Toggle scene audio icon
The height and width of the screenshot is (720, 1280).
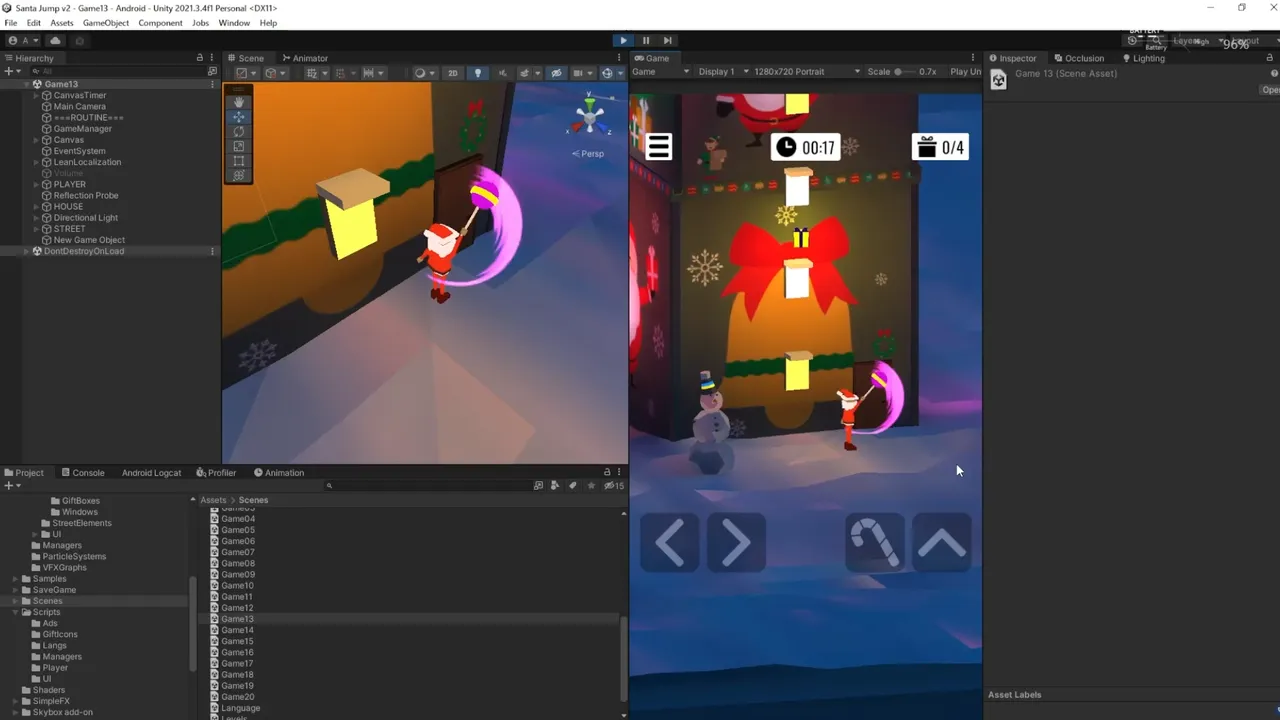pos(502,73)
